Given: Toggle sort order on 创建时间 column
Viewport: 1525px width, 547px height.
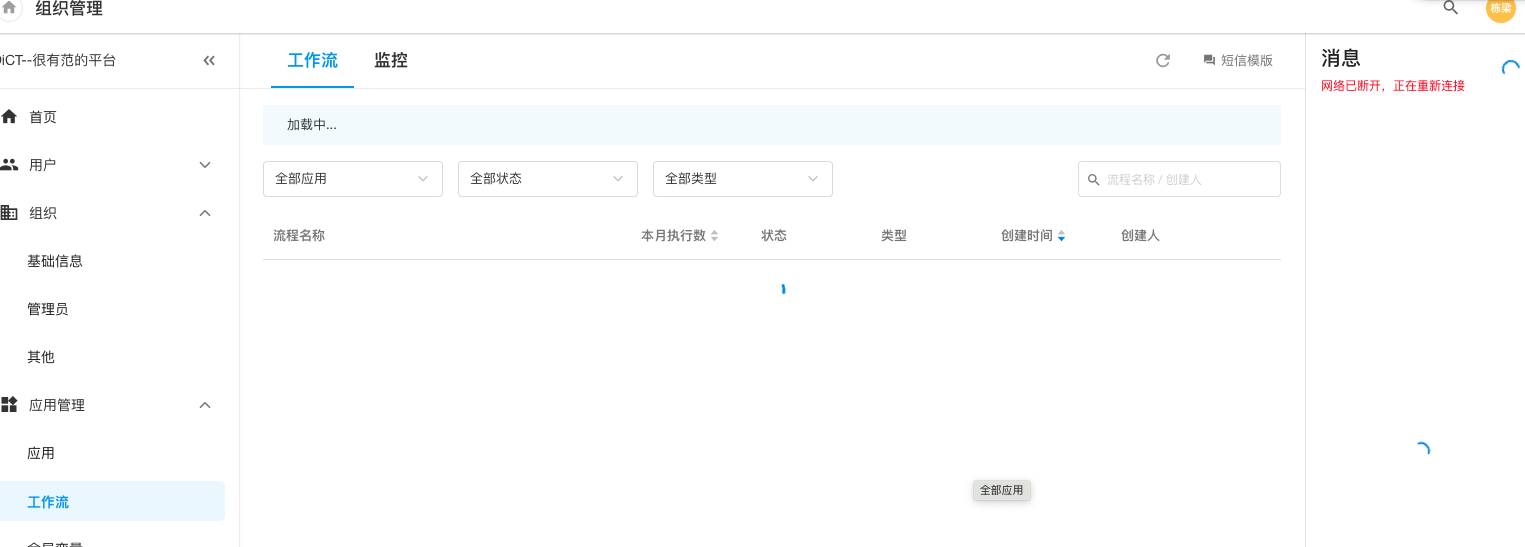Looking at the screenshot, I should (x=1061, y=236).
